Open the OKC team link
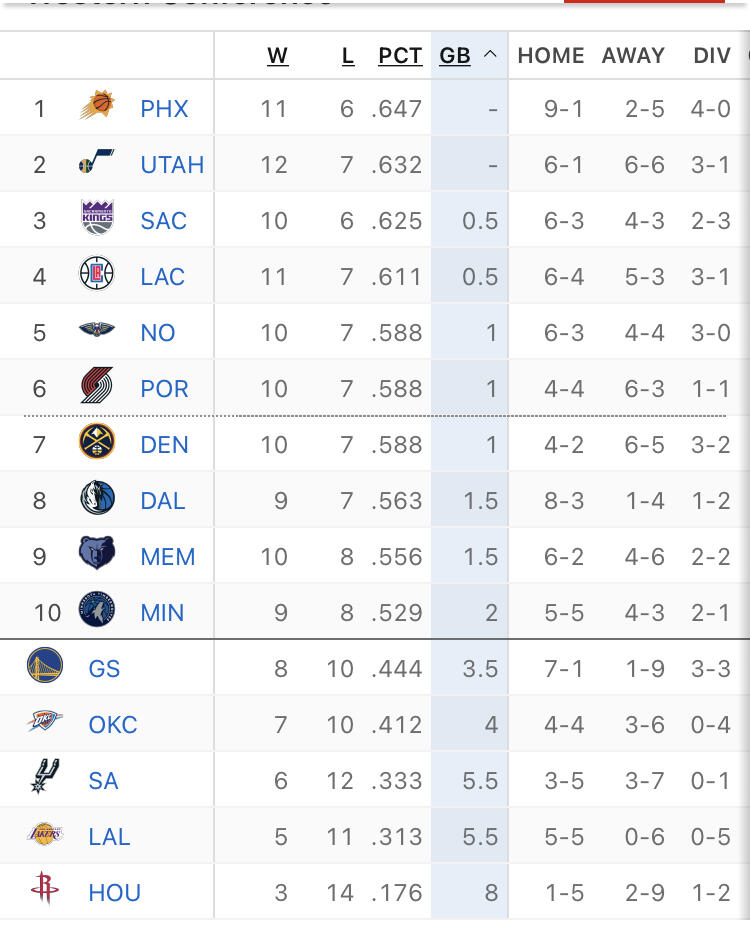750x929 pixels. 113,725
